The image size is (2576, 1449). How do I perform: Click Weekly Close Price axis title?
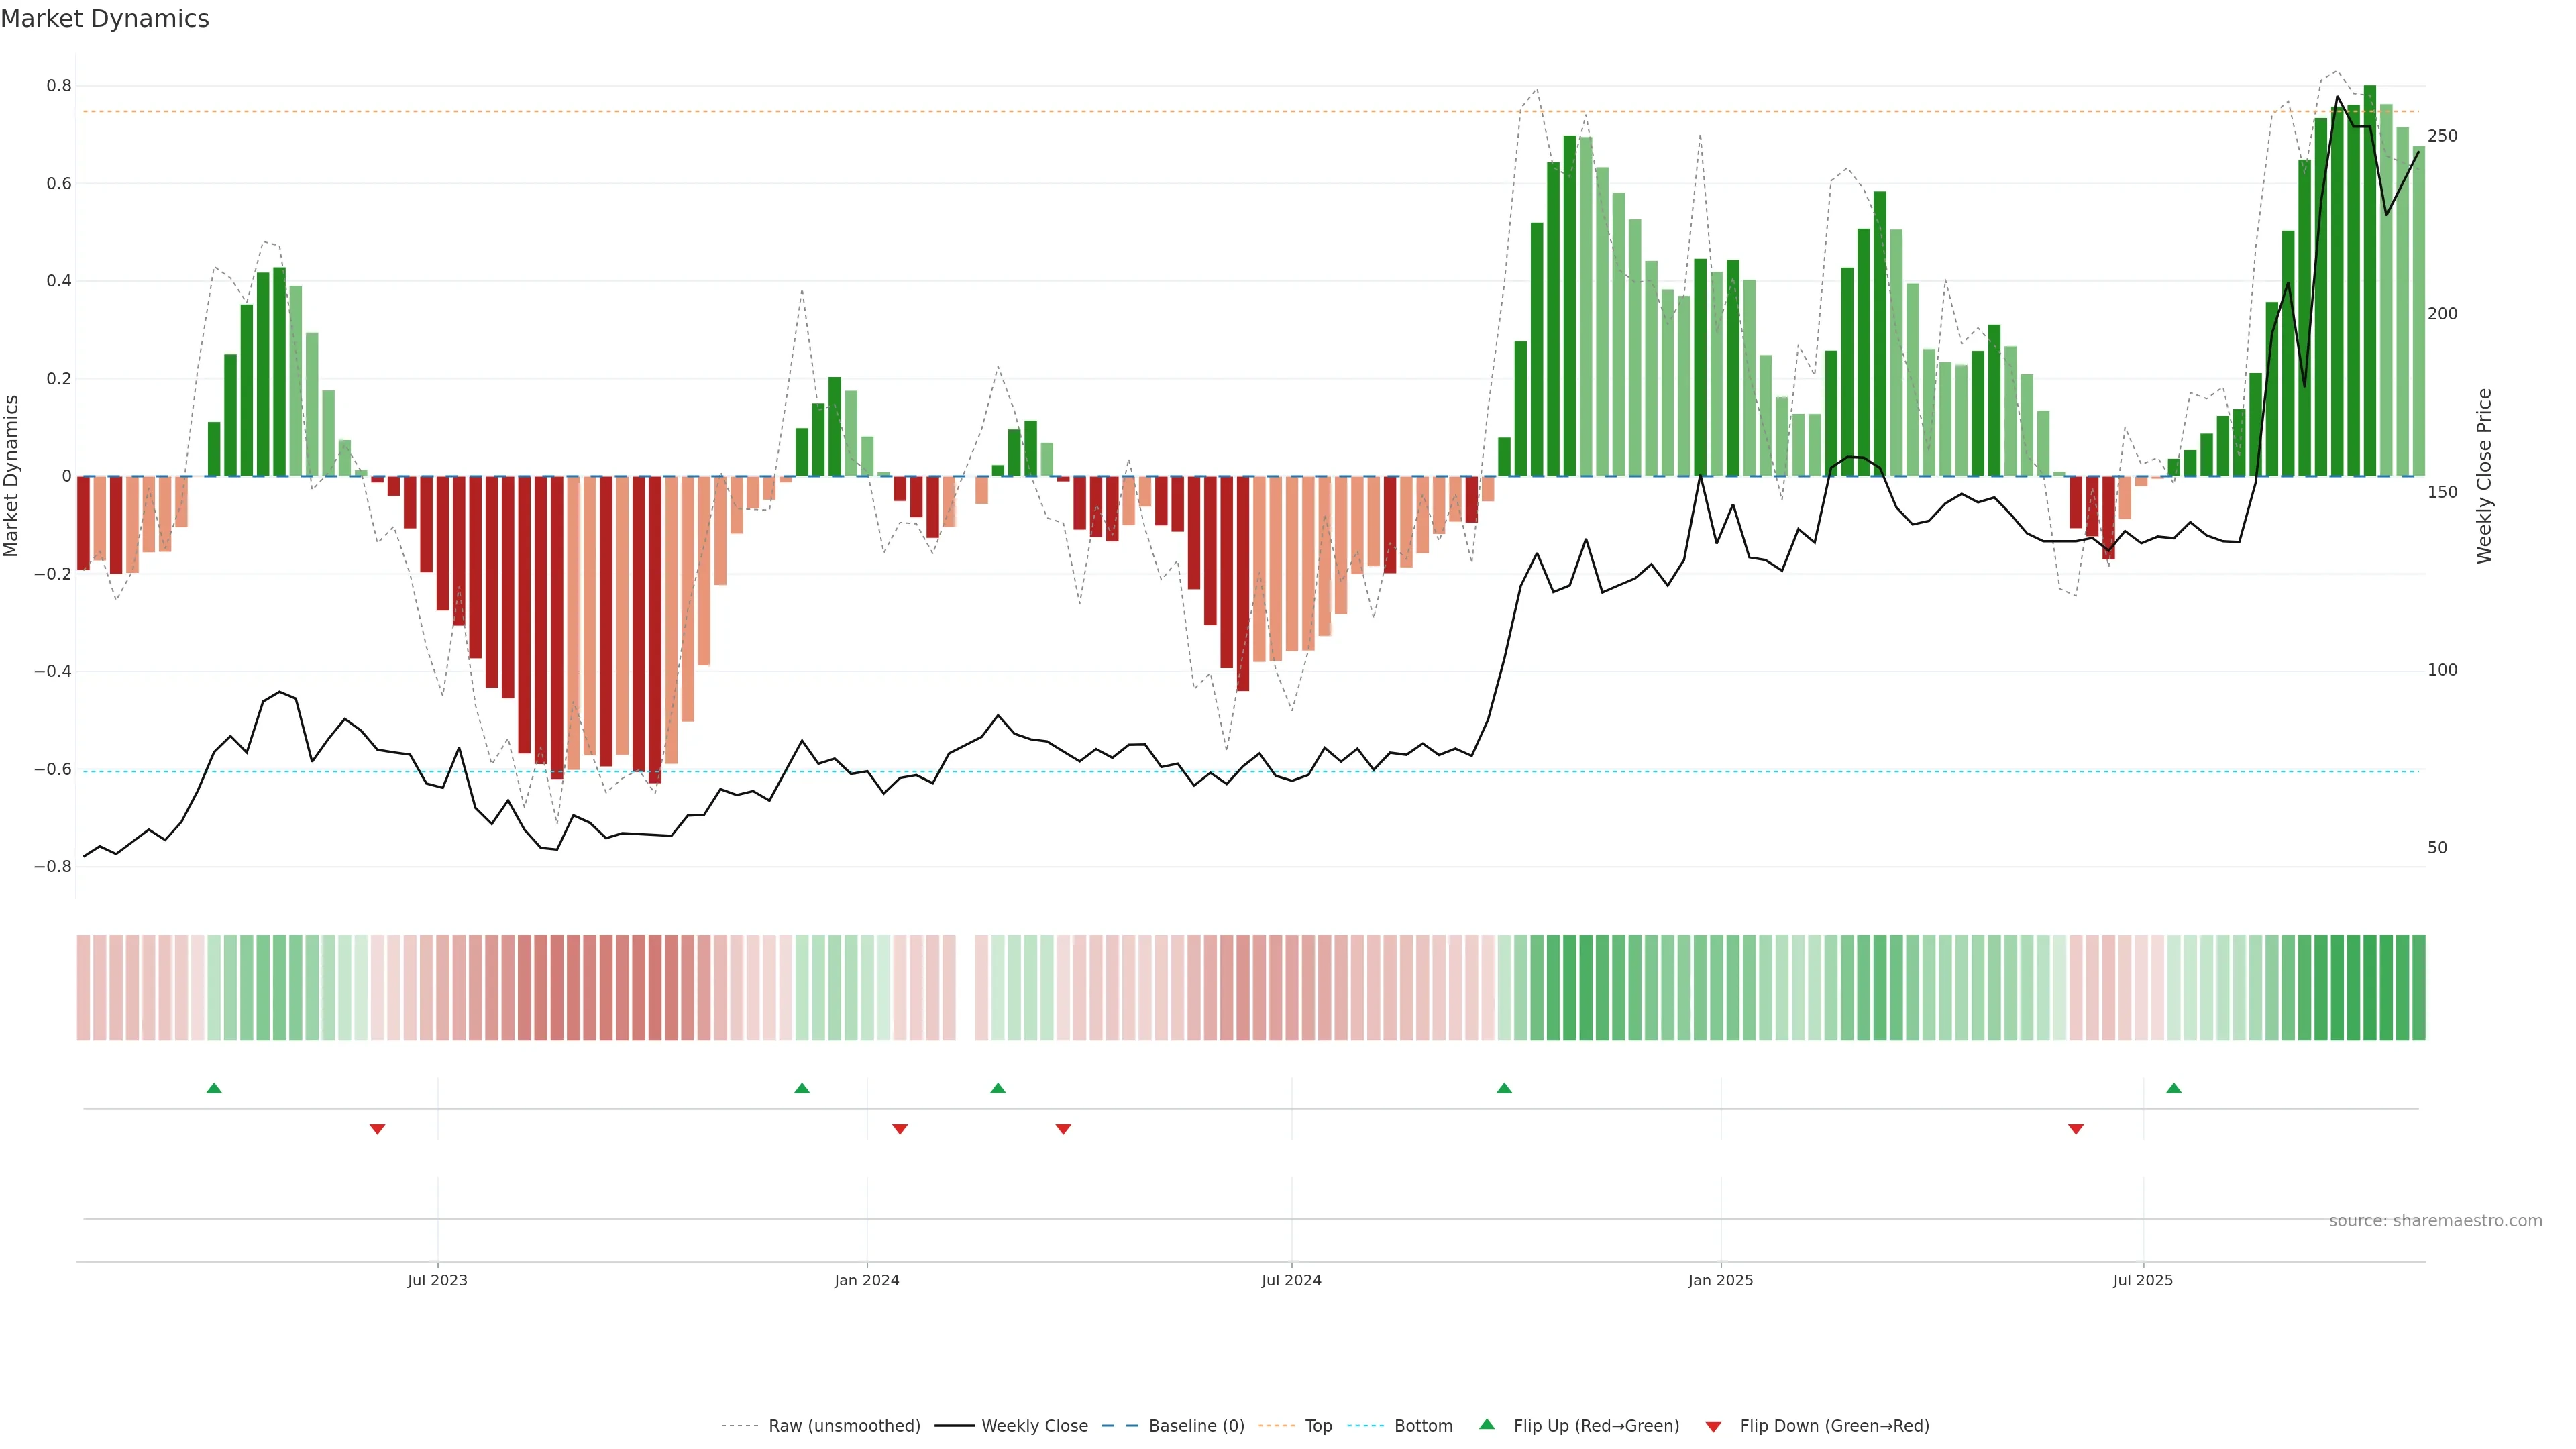[x=2484, y=476]
